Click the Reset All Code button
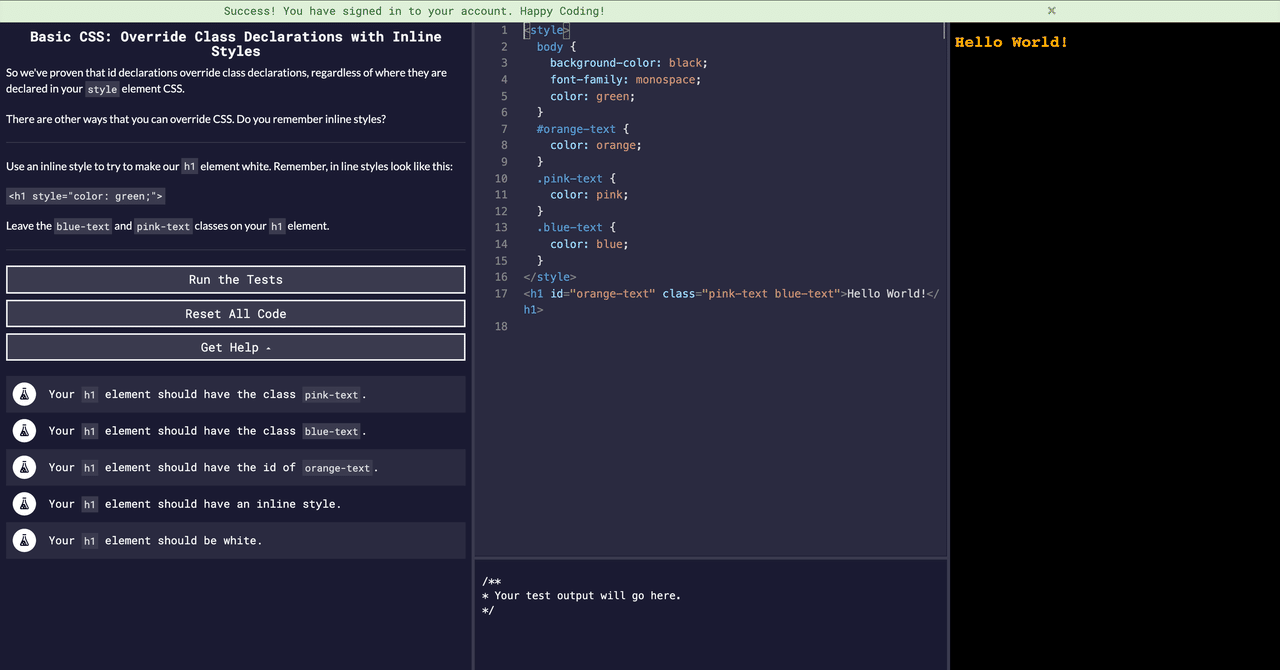This screenshot has width=1280, height=670. click(235, 313)
